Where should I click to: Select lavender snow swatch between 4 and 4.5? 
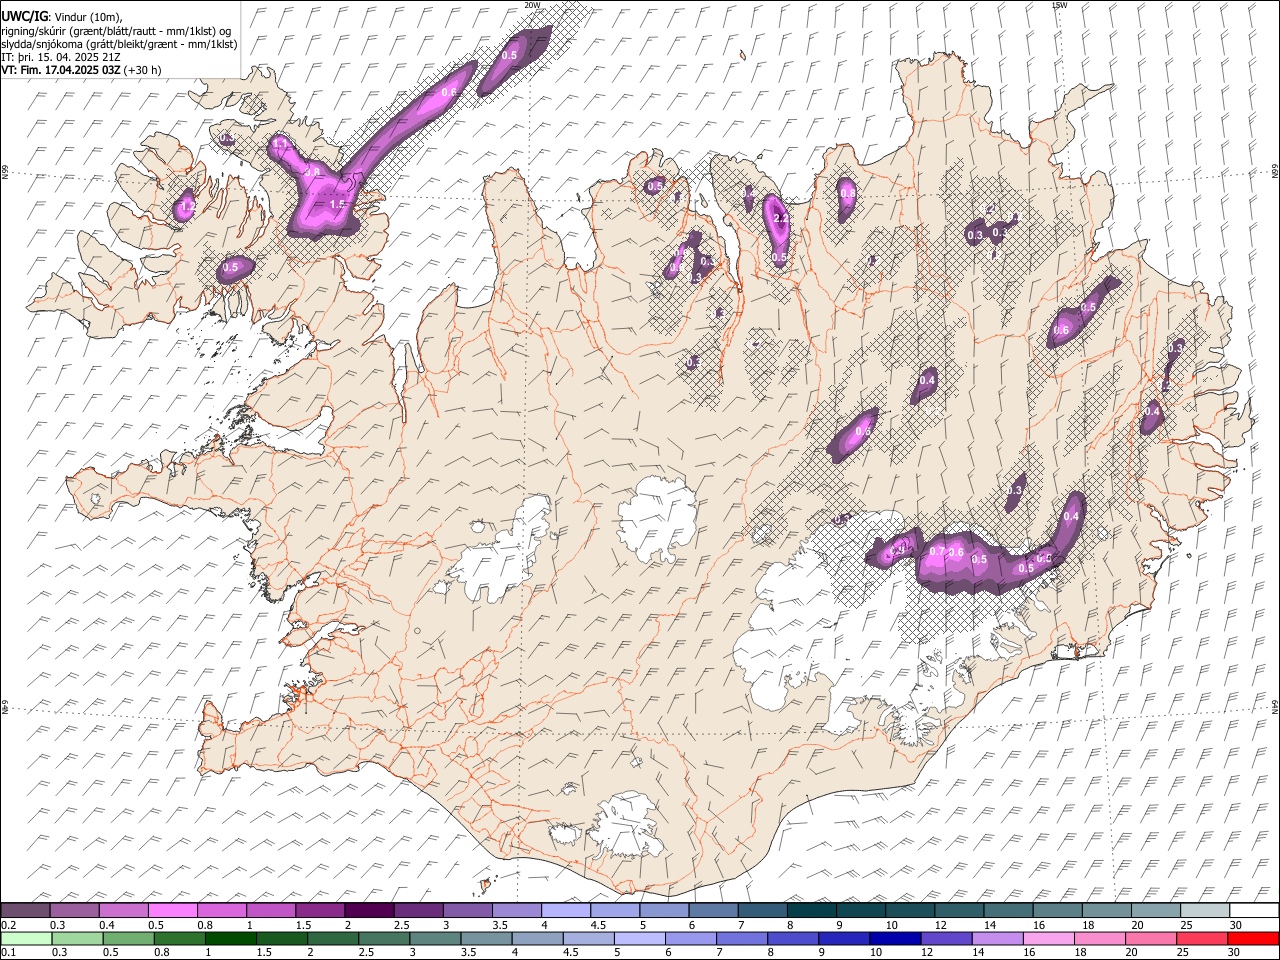[x=565, y=911]
